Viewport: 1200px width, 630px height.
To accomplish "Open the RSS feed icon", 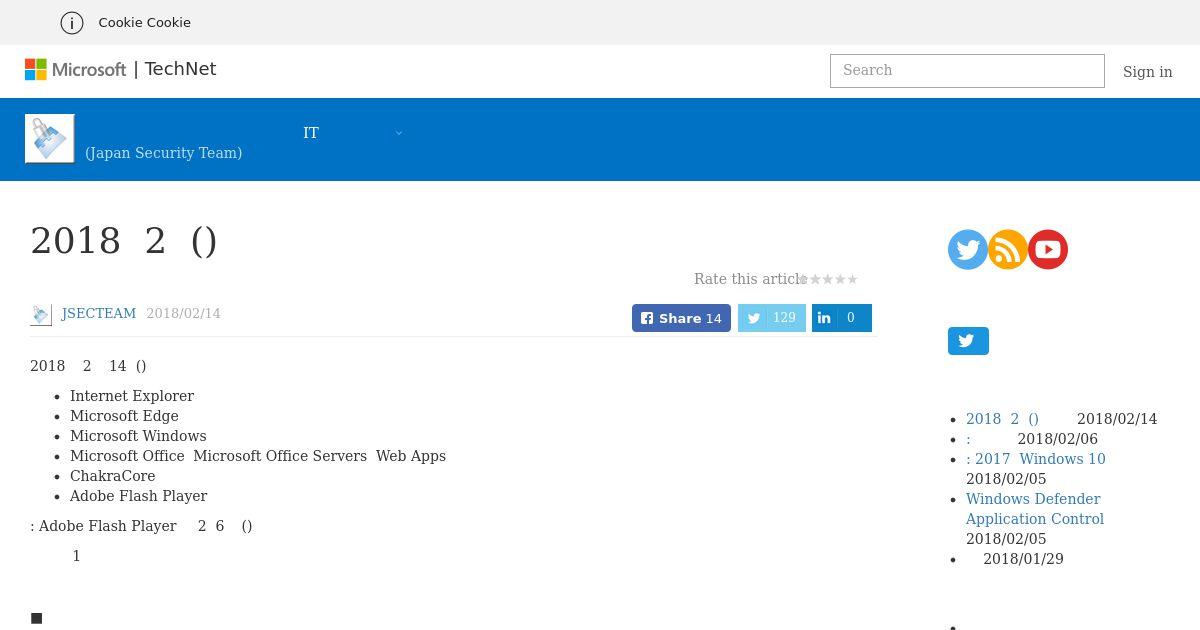I will pos(1008,249).
